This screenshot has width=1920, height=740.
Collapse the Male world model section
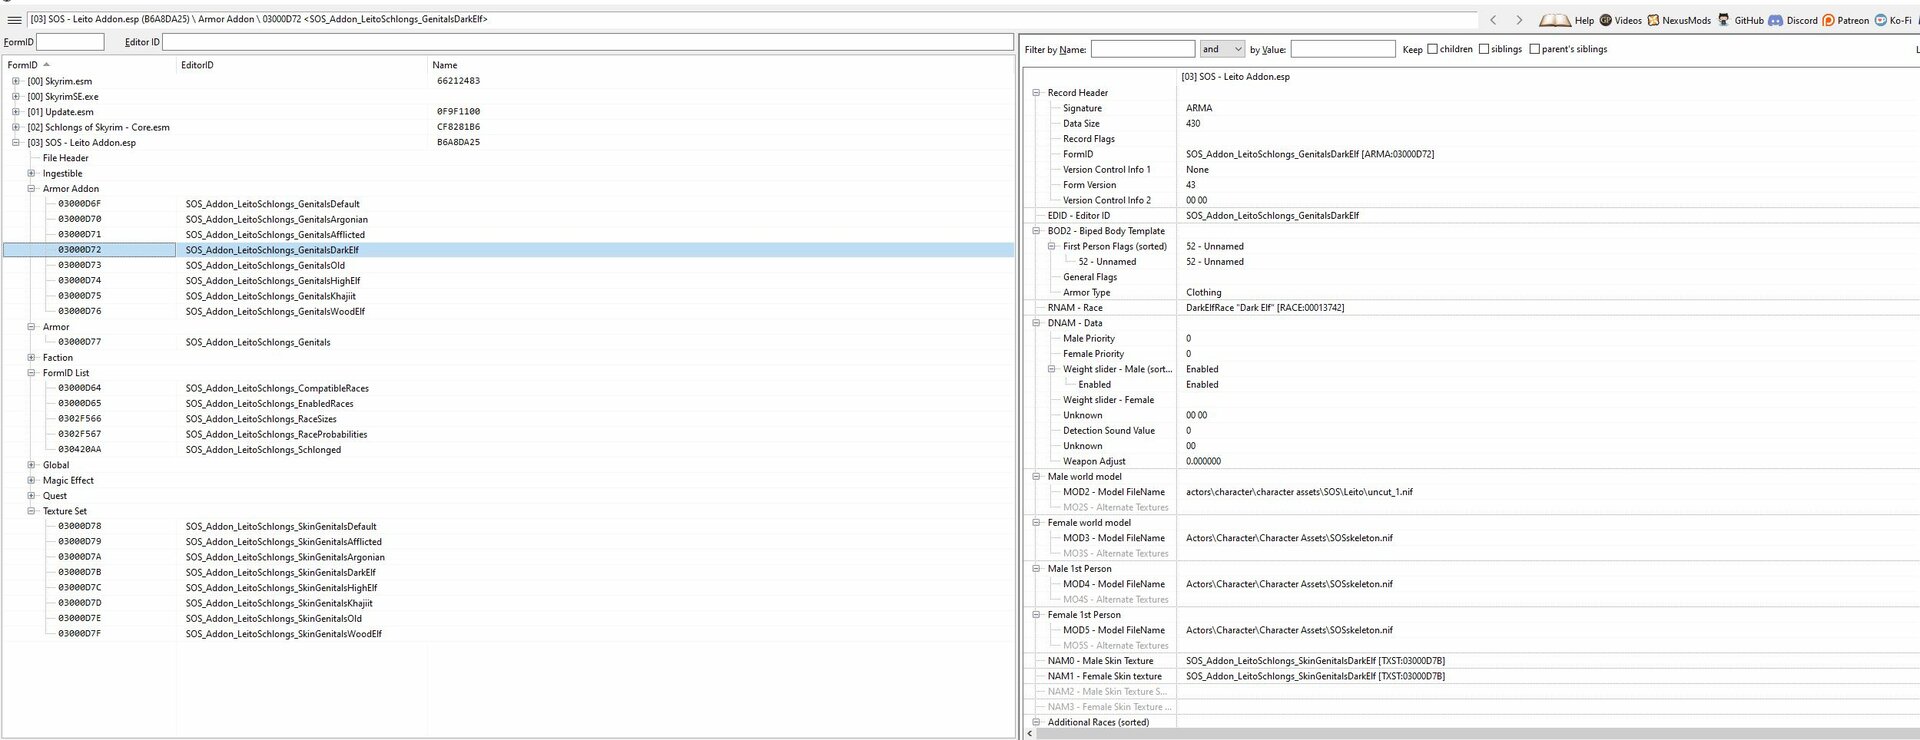click(x=1036, y=477)
